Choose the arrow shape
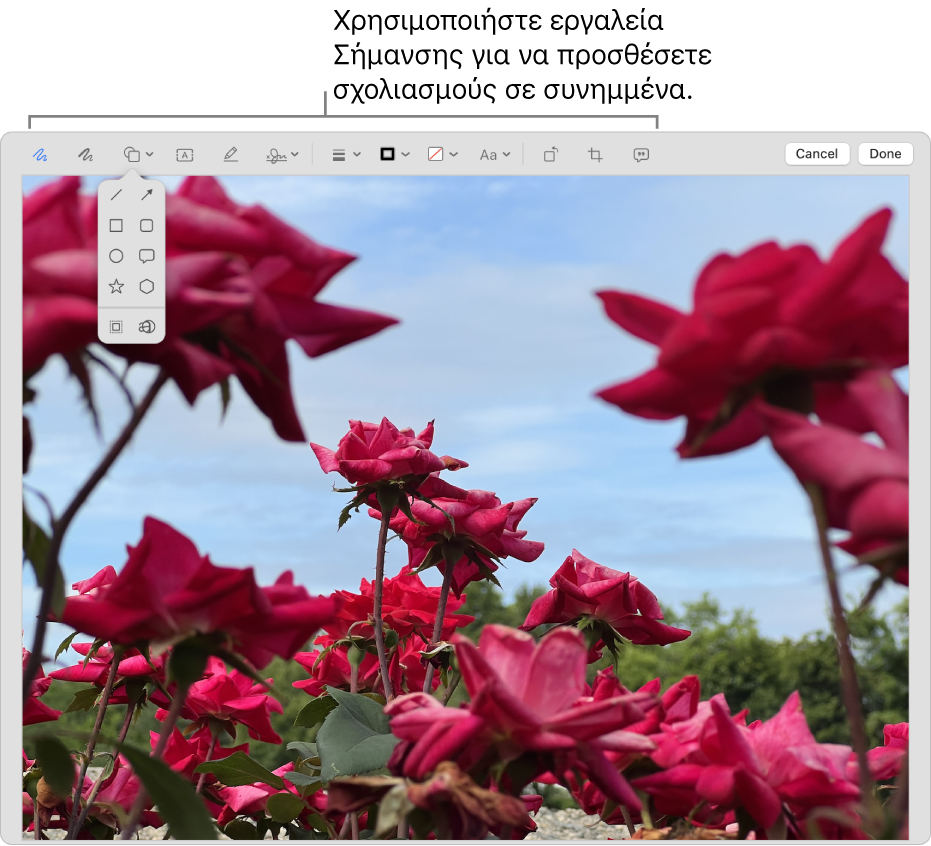This screenshot has height=846, width=931. click(147, 195)
